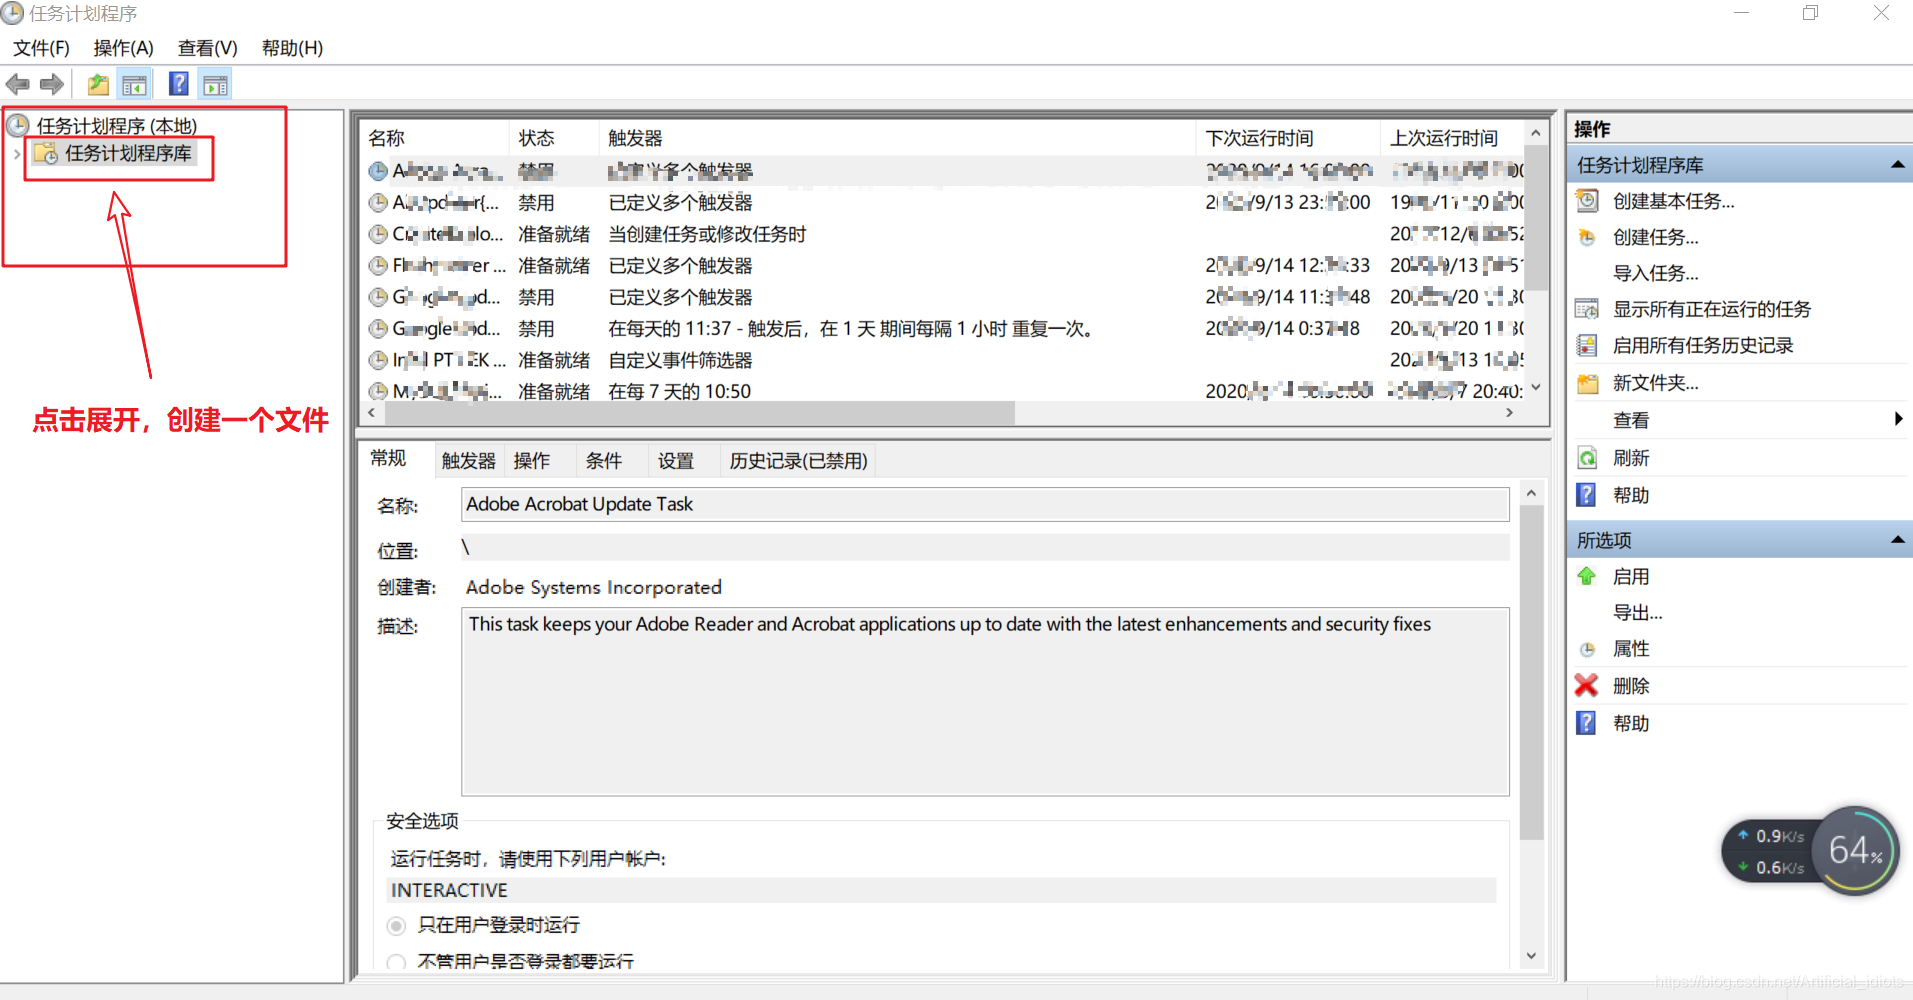Open the Help toolbar question-mark icon

[179, 84]
